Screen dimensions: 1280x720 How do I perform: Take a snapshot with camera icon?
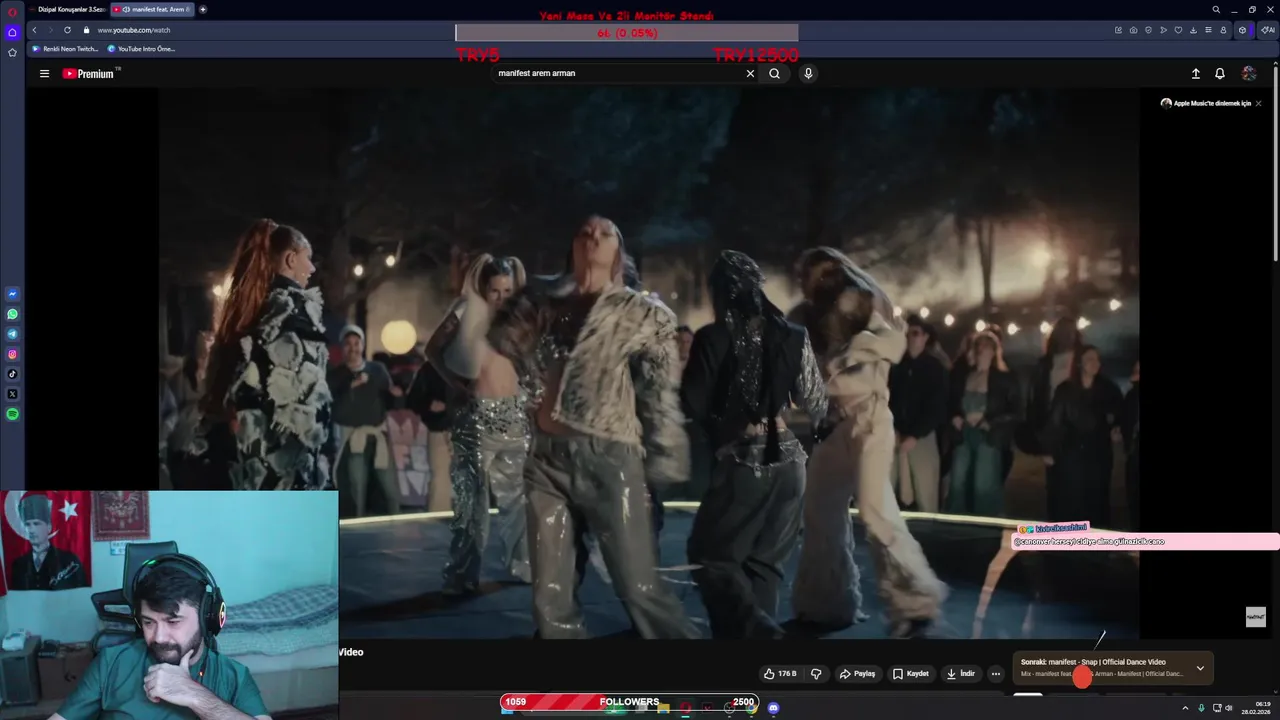[1133, 30]
